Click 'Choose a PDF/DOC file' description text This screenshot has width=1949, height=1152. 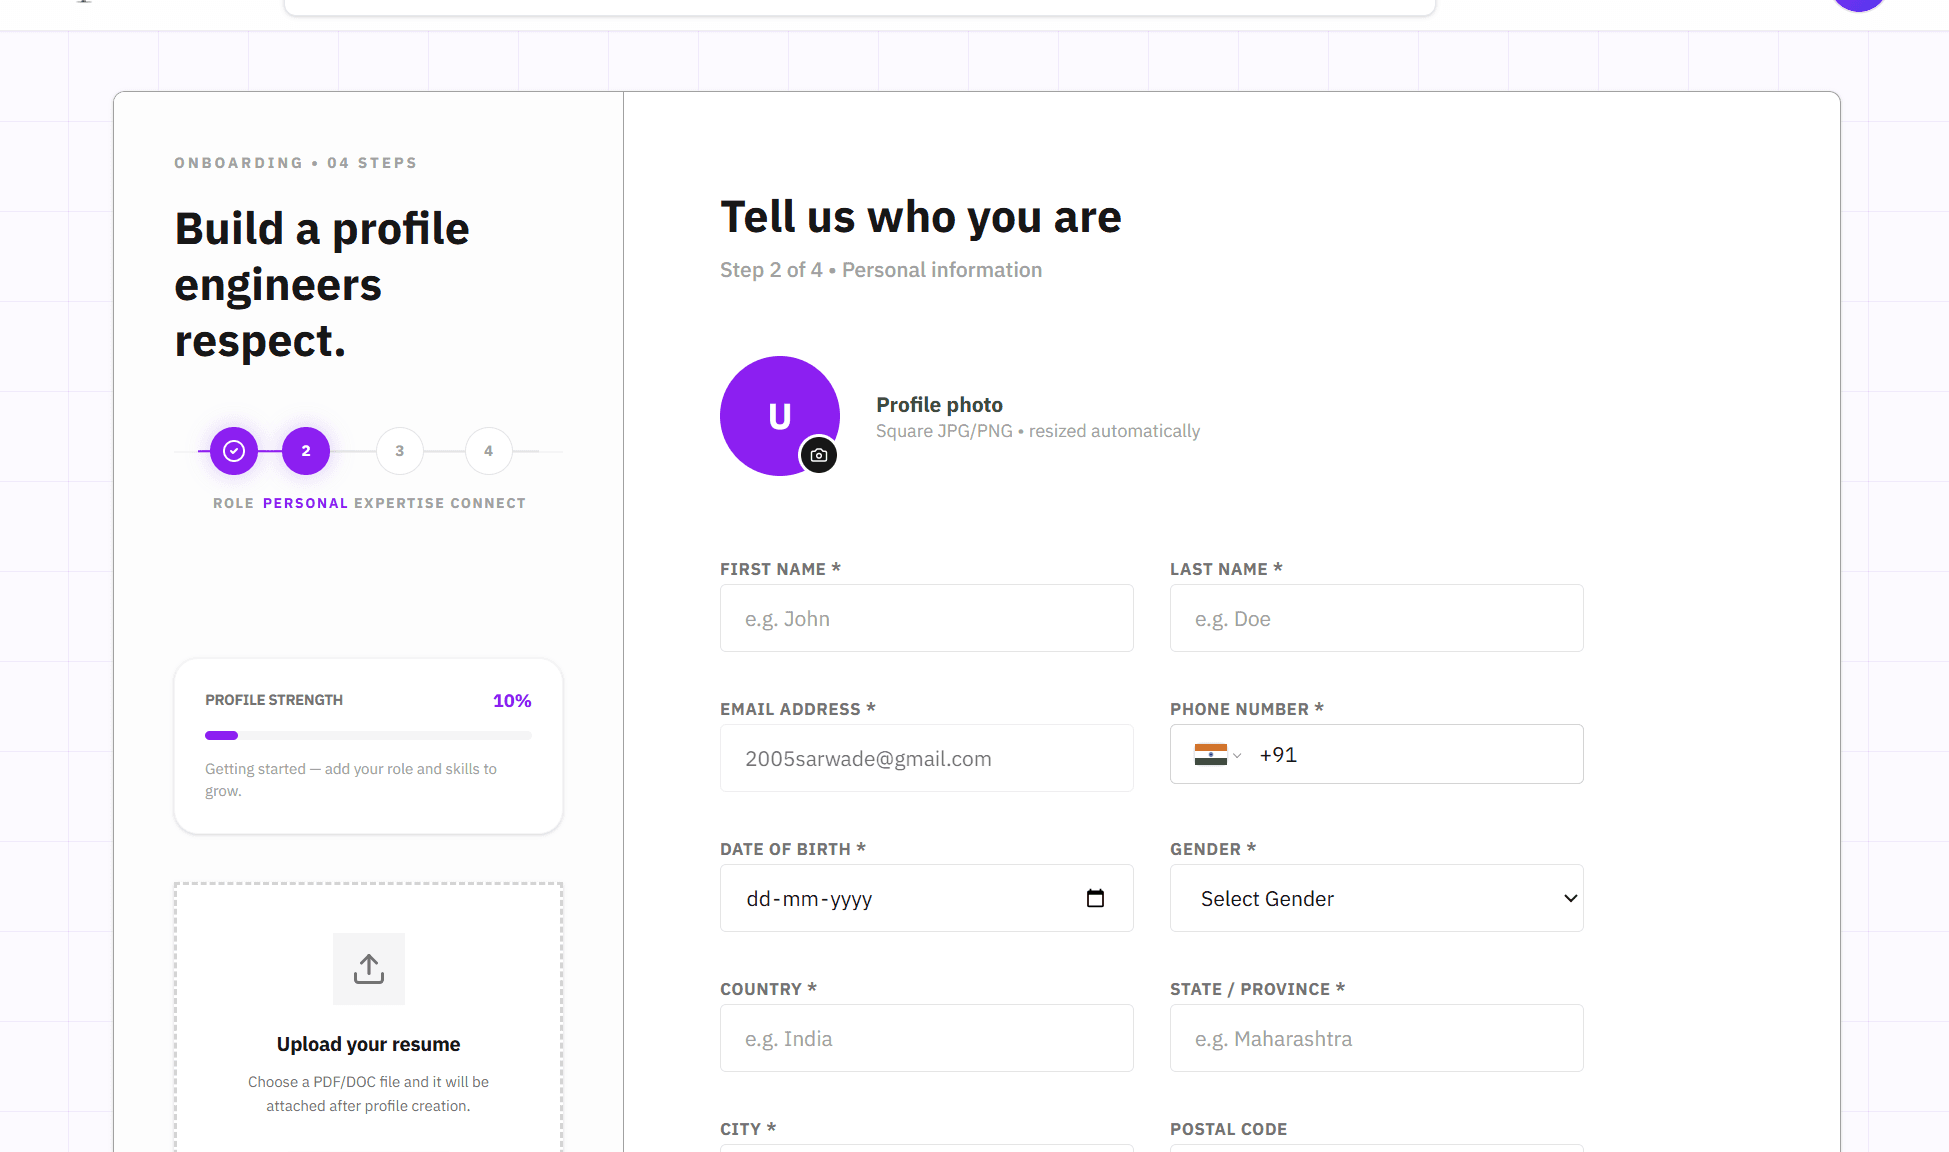tap(368, 1094)
